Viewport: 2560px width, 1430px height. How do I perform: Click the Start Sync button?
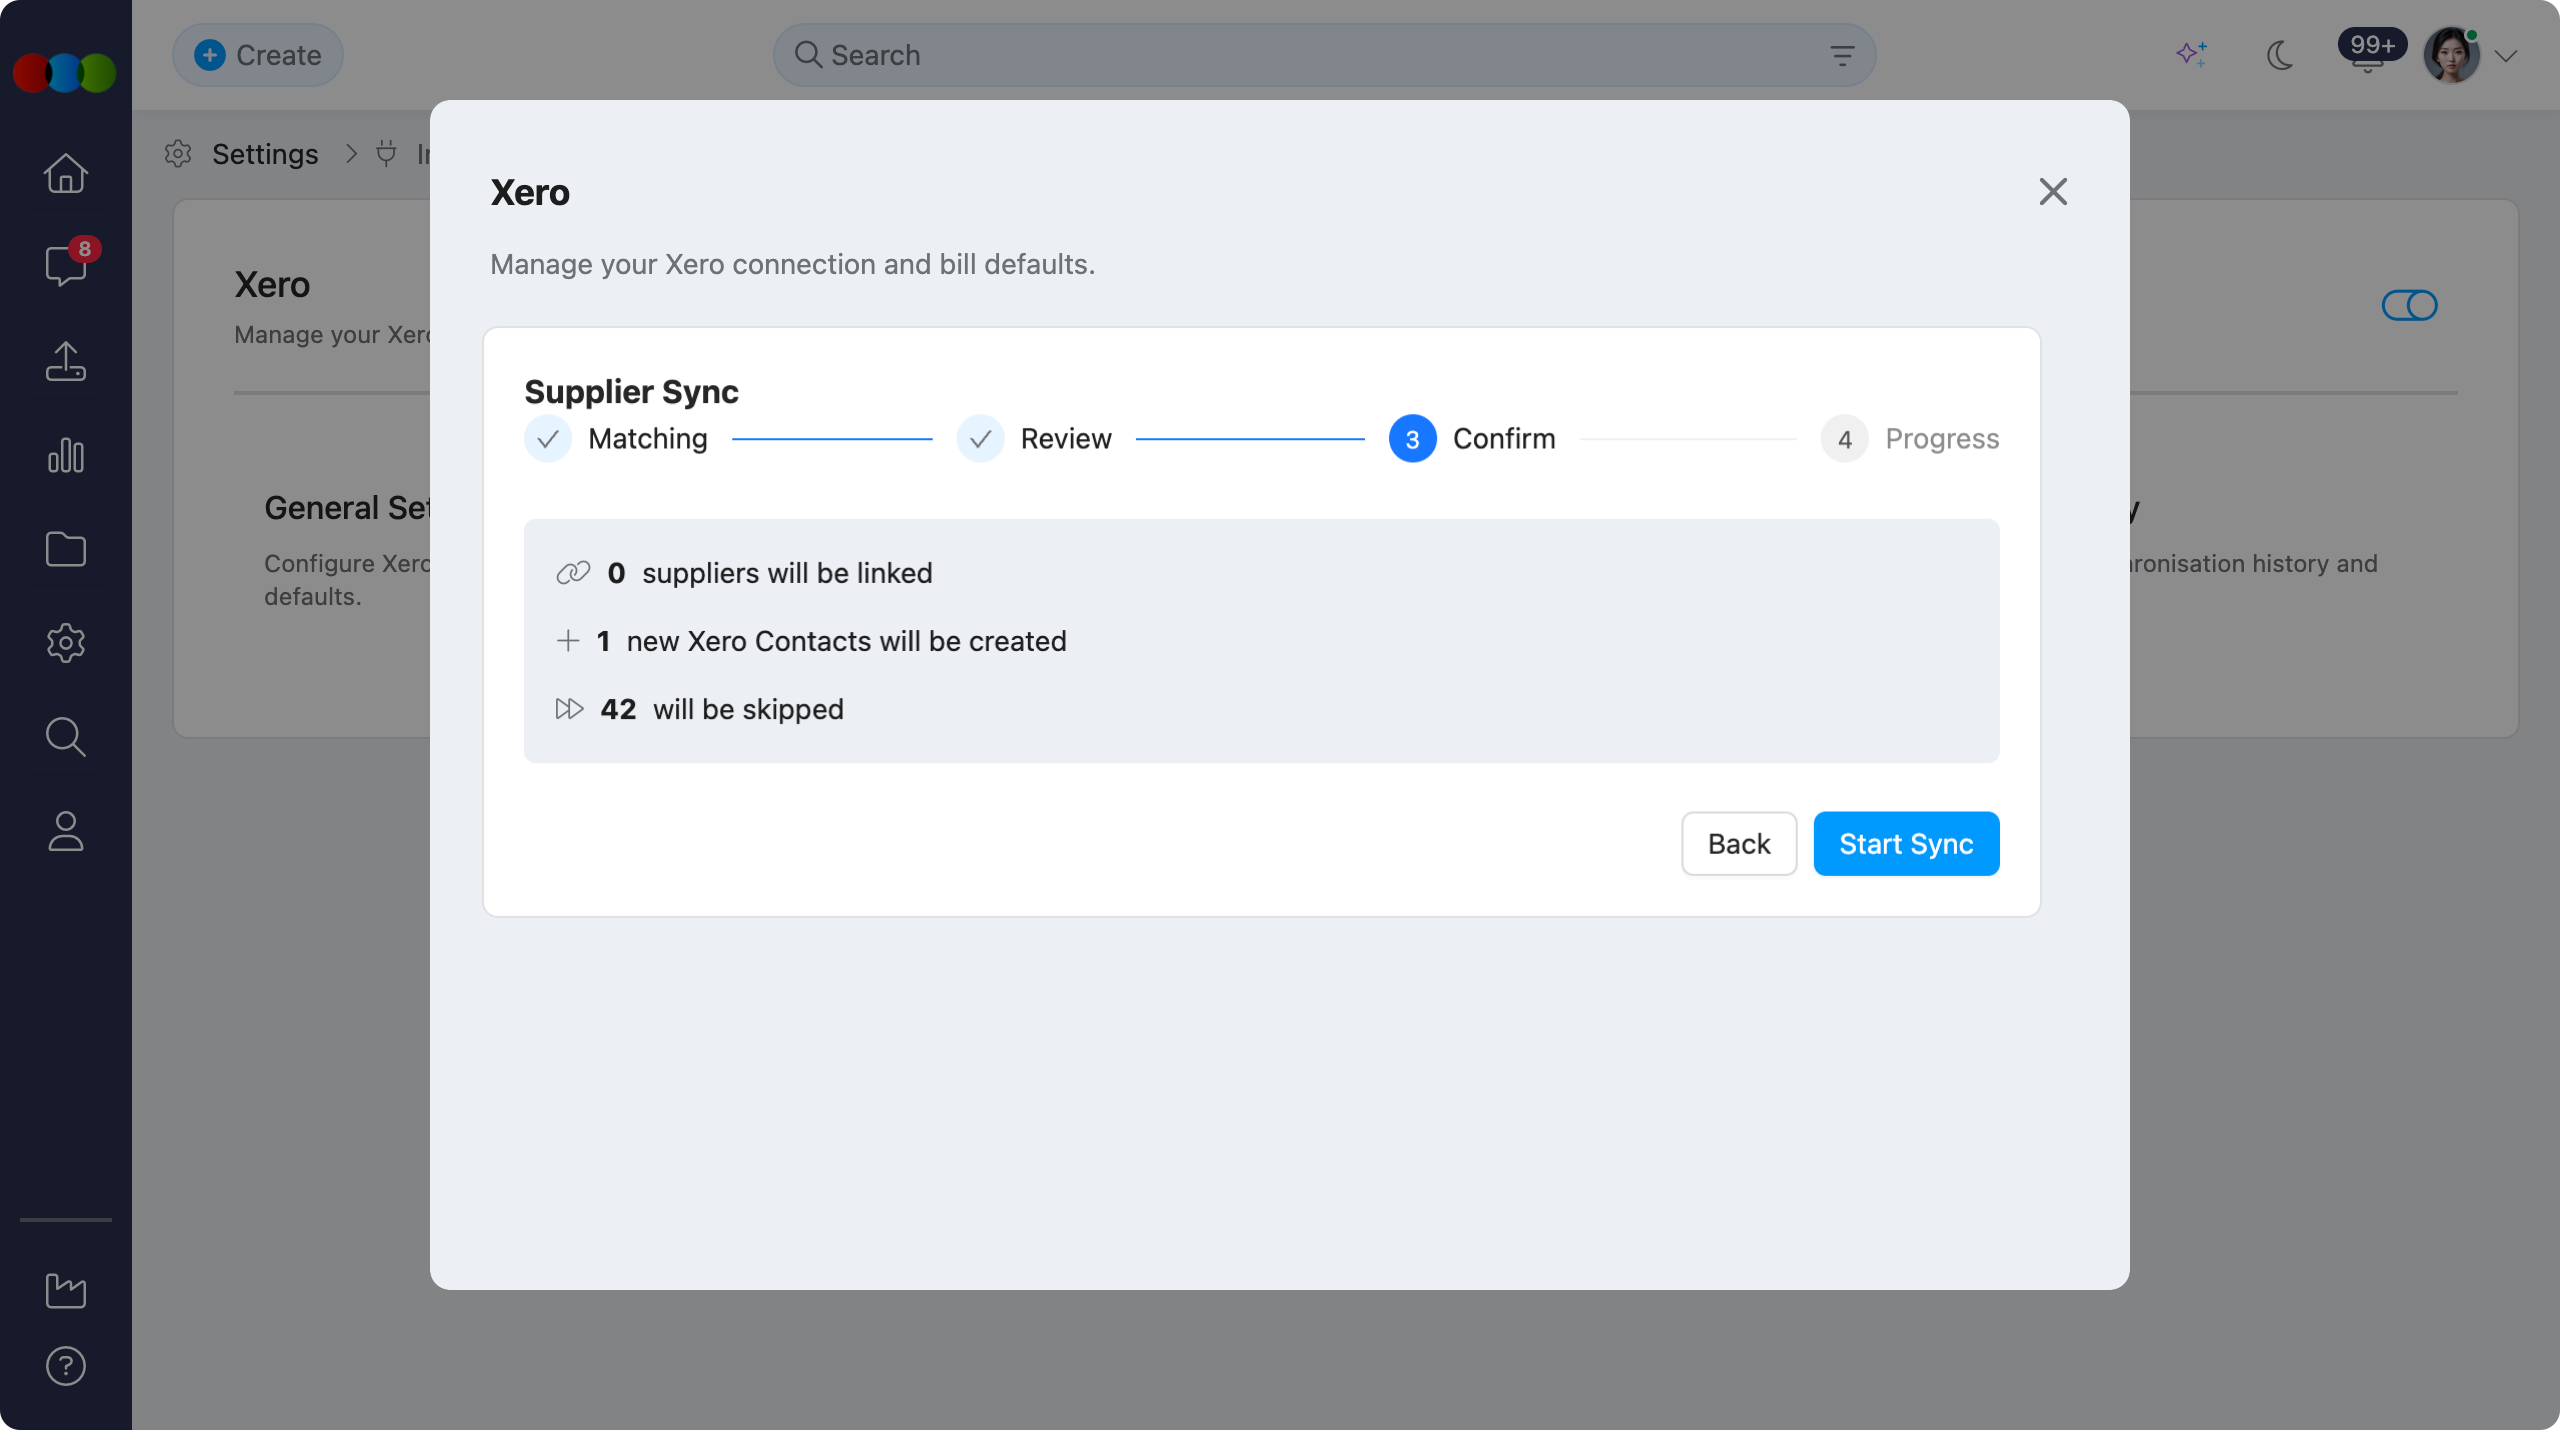point(1906,843)
